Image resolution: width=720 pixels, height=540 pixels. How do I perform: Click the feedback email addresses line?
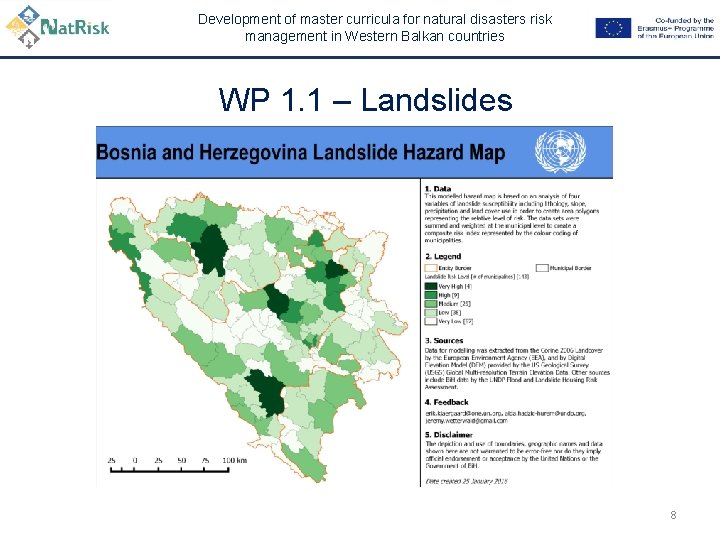[x=506, y=417]
